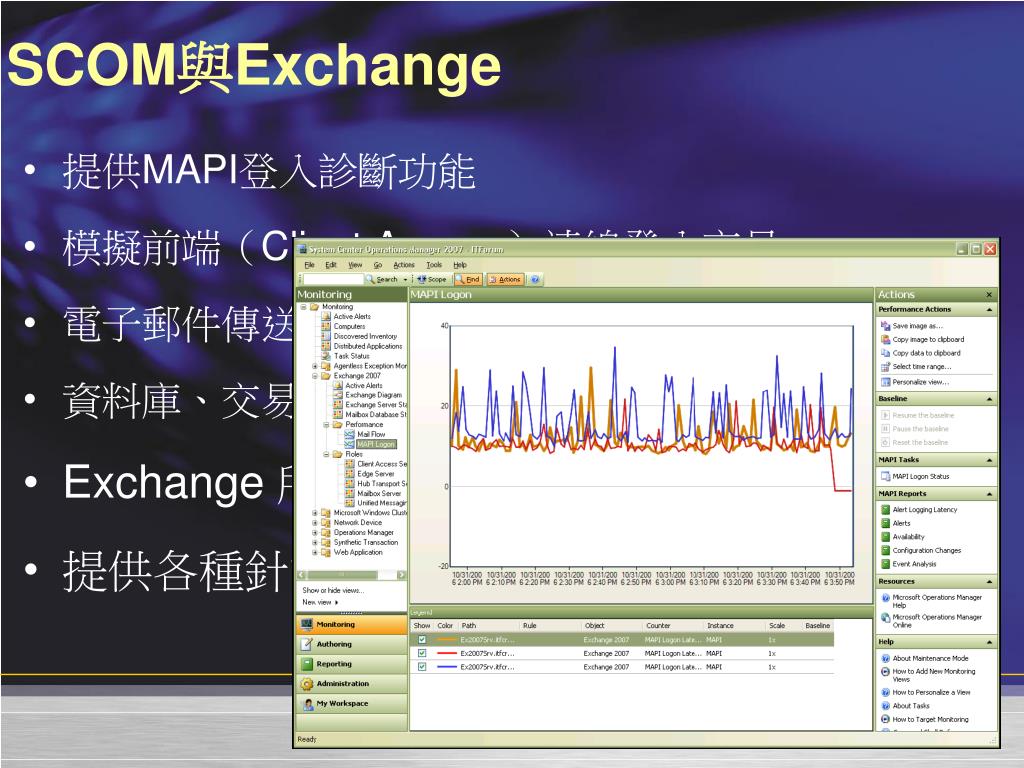Open the Alert Logging Latency report icon

click(886, 509)
